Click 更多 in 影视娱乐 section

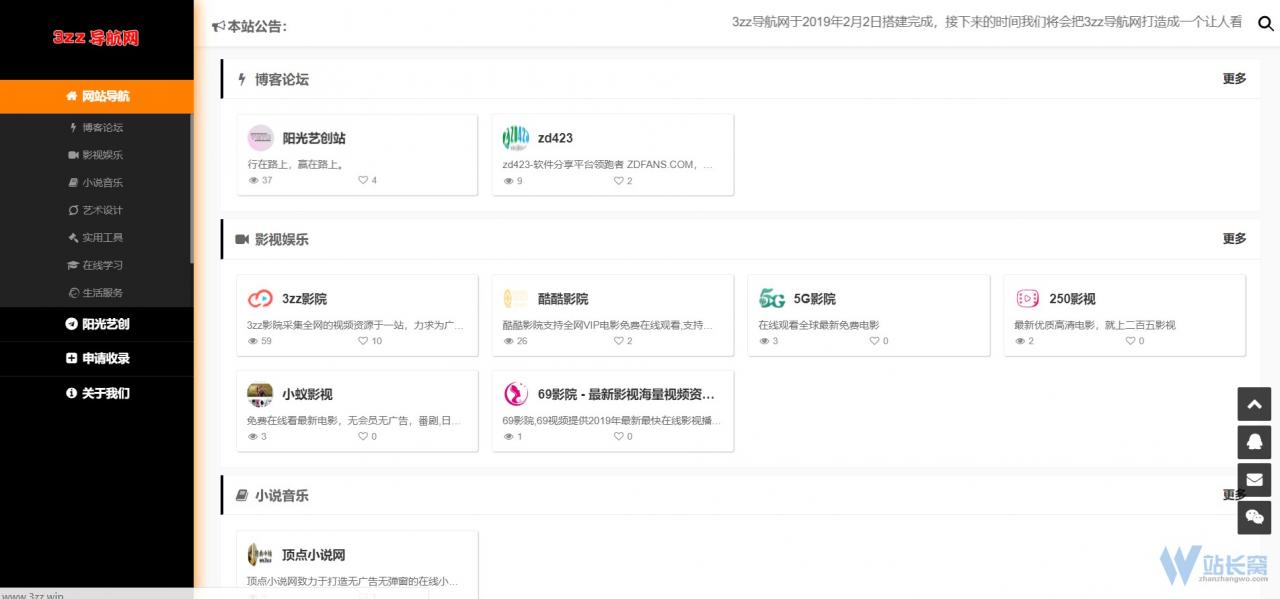(x=1234, y=239)
